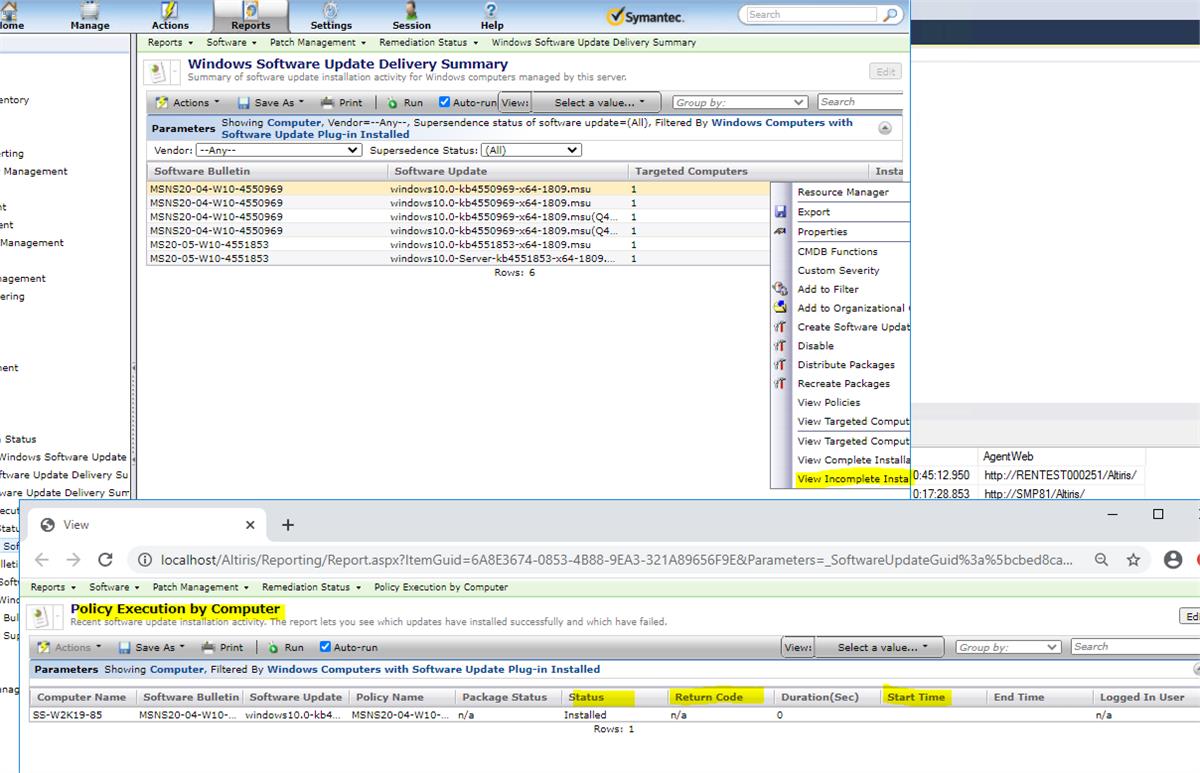Open upper report's Group by dropdown
The width and height of the screenshot is (1200, 773).
739,102
